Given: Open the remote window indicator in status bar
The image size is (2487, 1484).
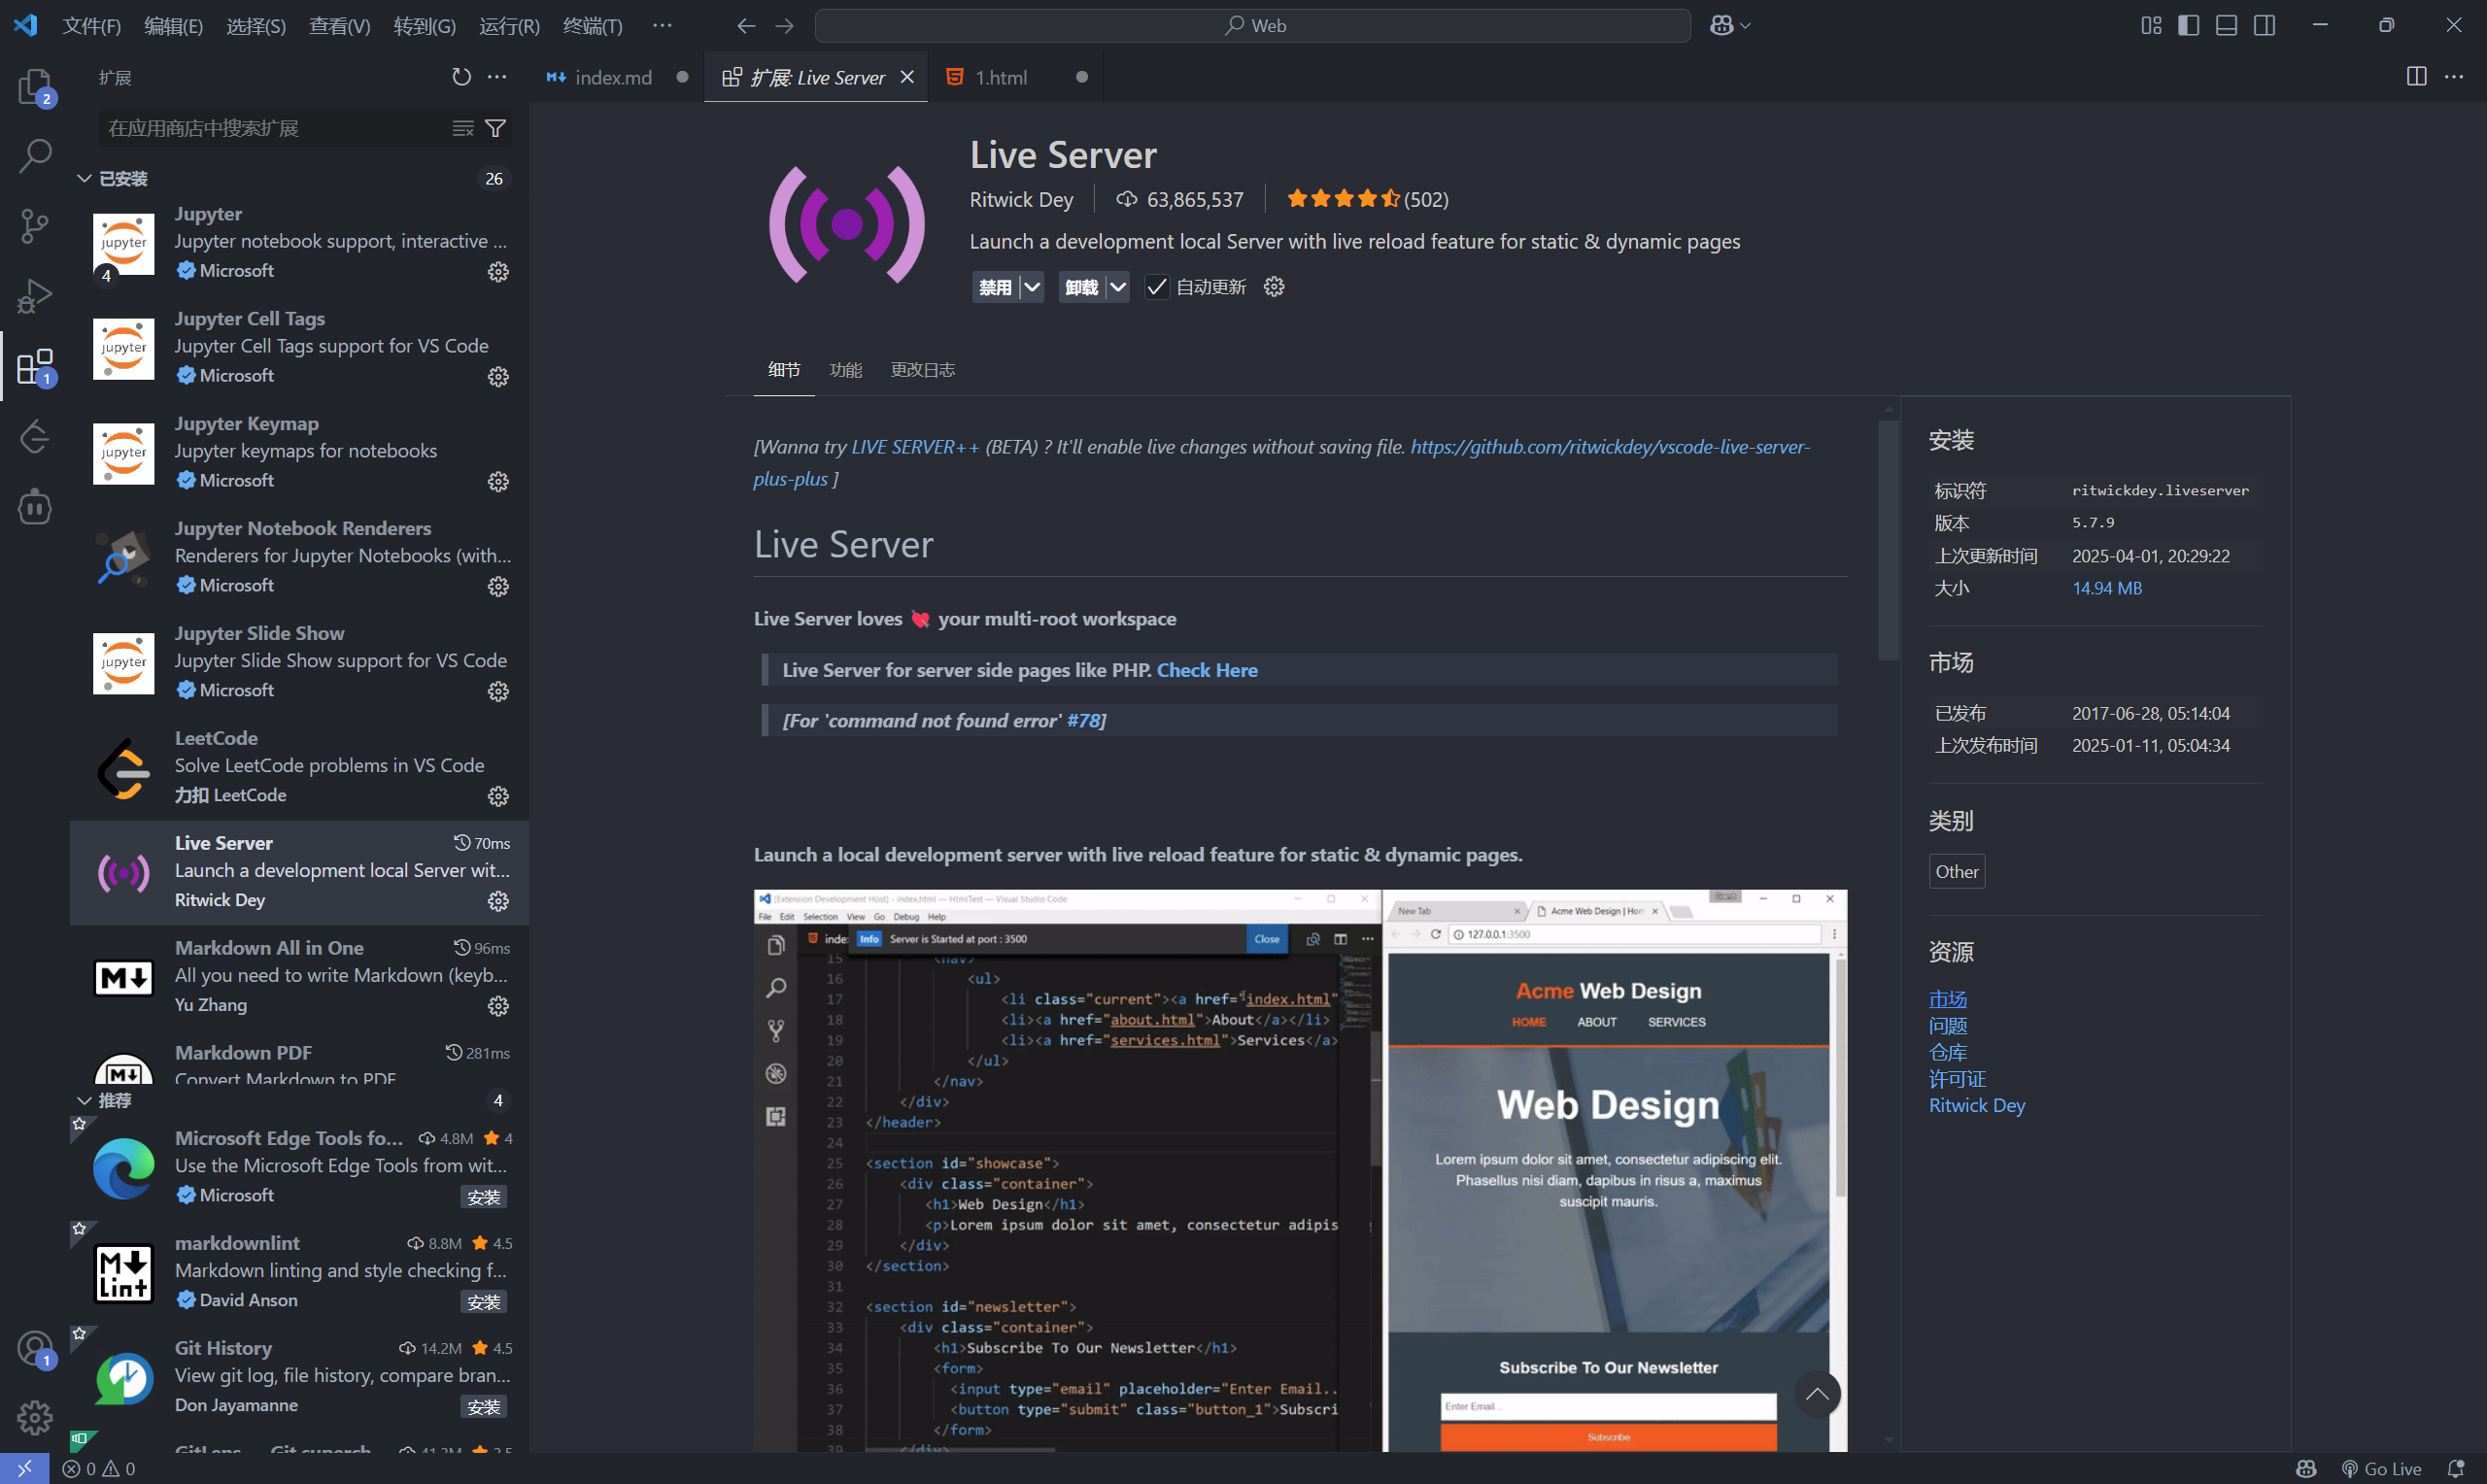Looking at the screenshot, I should [24, 1468].
